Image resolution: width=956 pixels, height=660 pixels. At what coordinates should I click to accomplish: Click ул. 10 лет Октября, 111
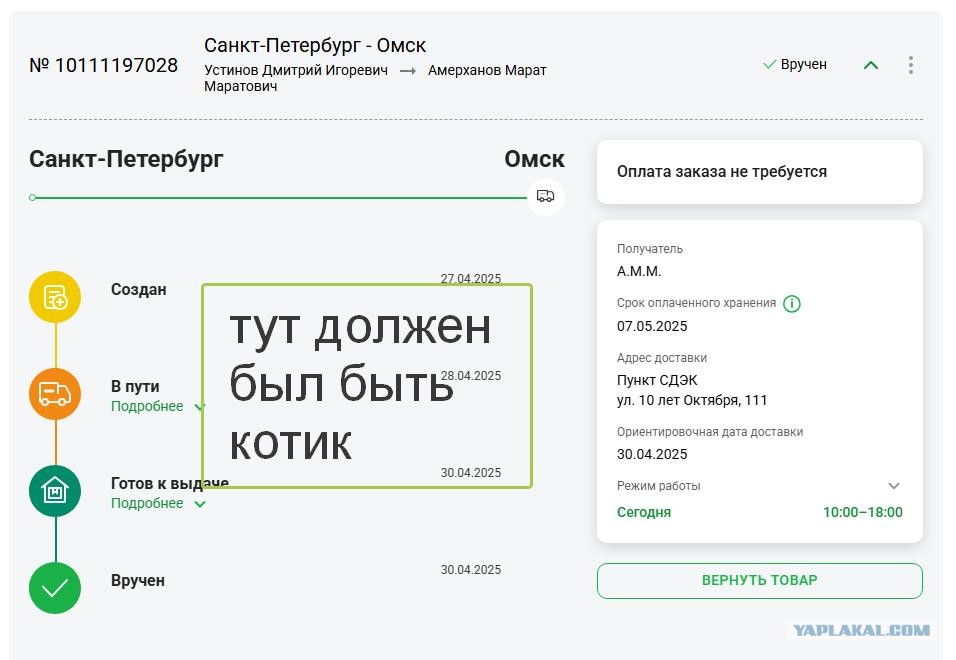coord(692,400)
